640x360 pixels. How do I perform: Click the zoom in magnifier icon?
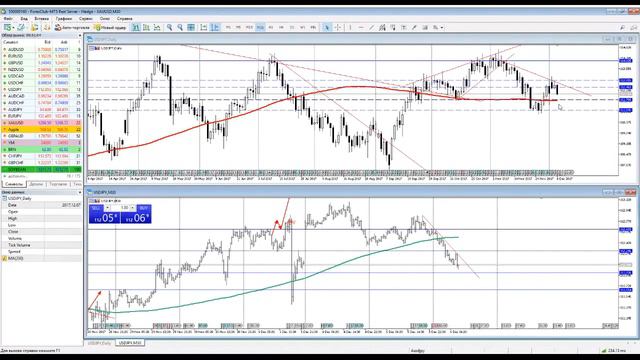point(169,27)
